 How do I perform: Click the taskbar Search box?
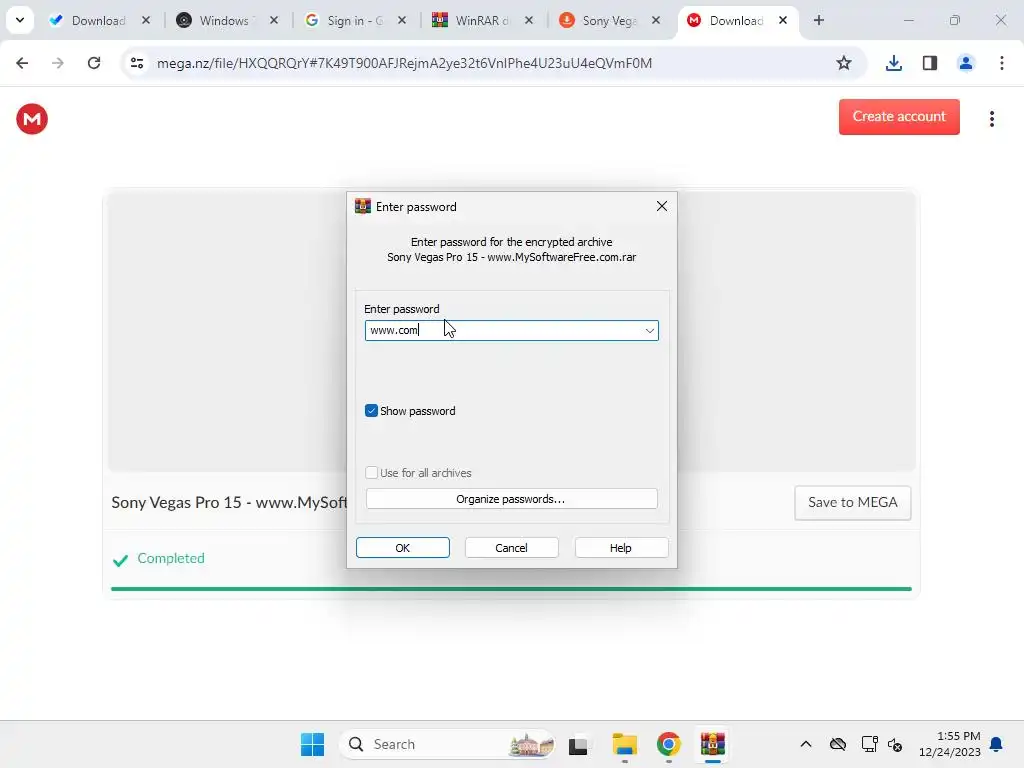coord(447,744)
